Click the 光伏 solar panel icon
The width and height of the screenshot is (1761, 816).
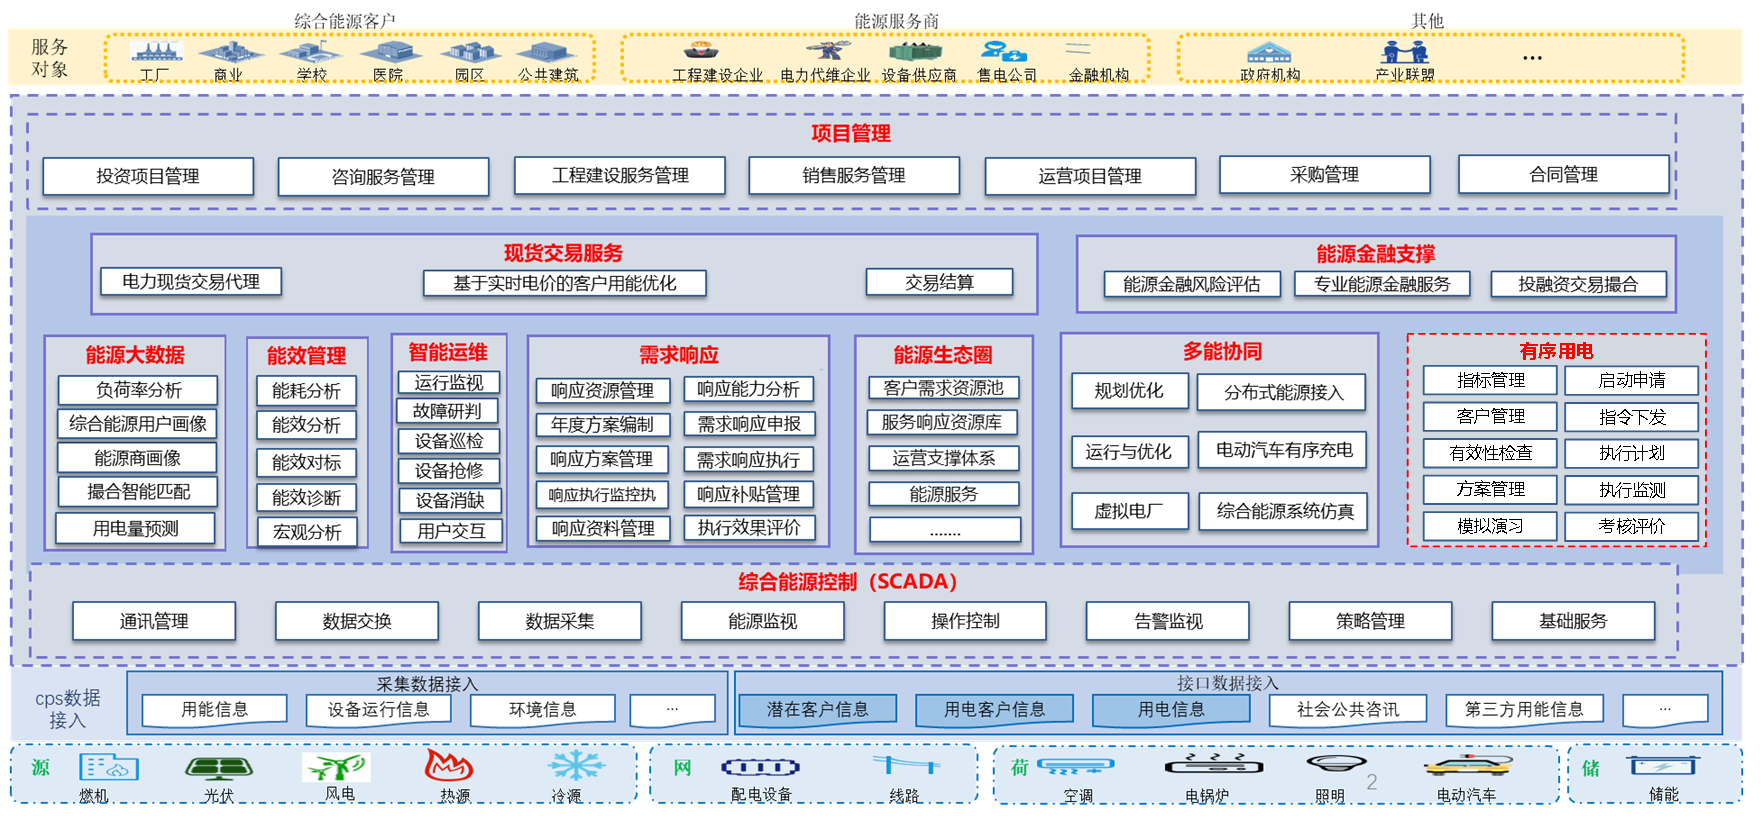(218, 768)
